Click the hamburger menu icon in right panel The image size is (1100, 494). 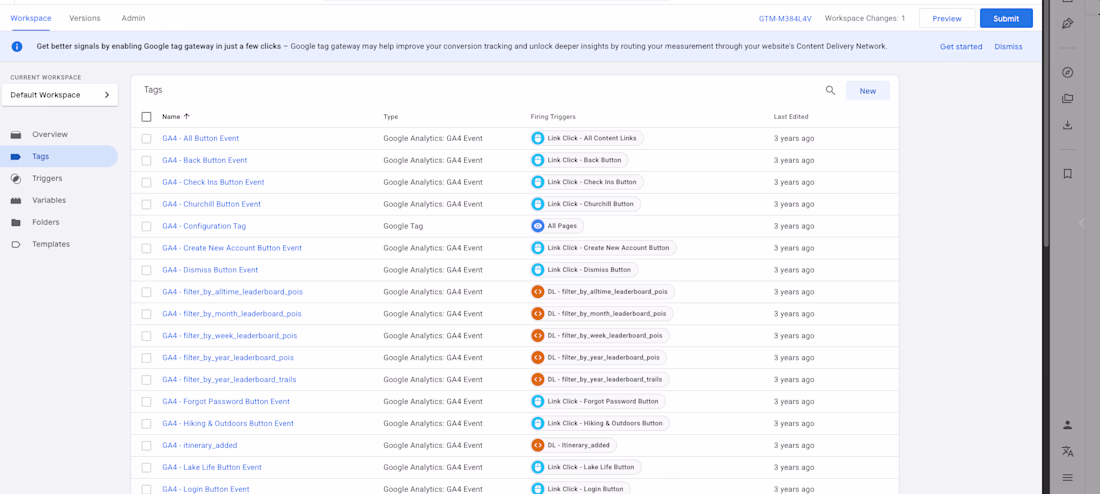click(x=1068, y=477)
